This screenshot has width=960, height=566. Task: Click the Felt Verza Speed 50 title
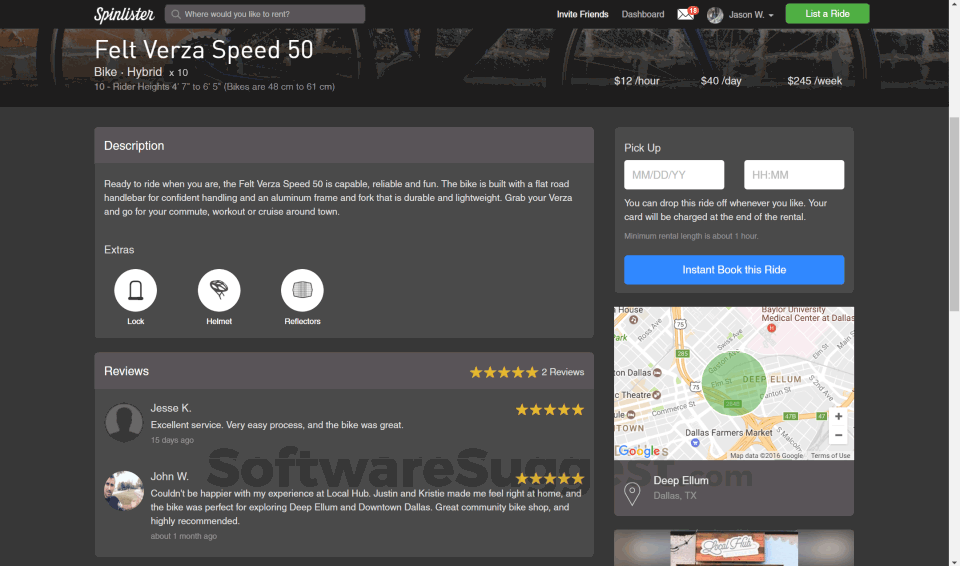pyautogui.click(x=203, y=50)
